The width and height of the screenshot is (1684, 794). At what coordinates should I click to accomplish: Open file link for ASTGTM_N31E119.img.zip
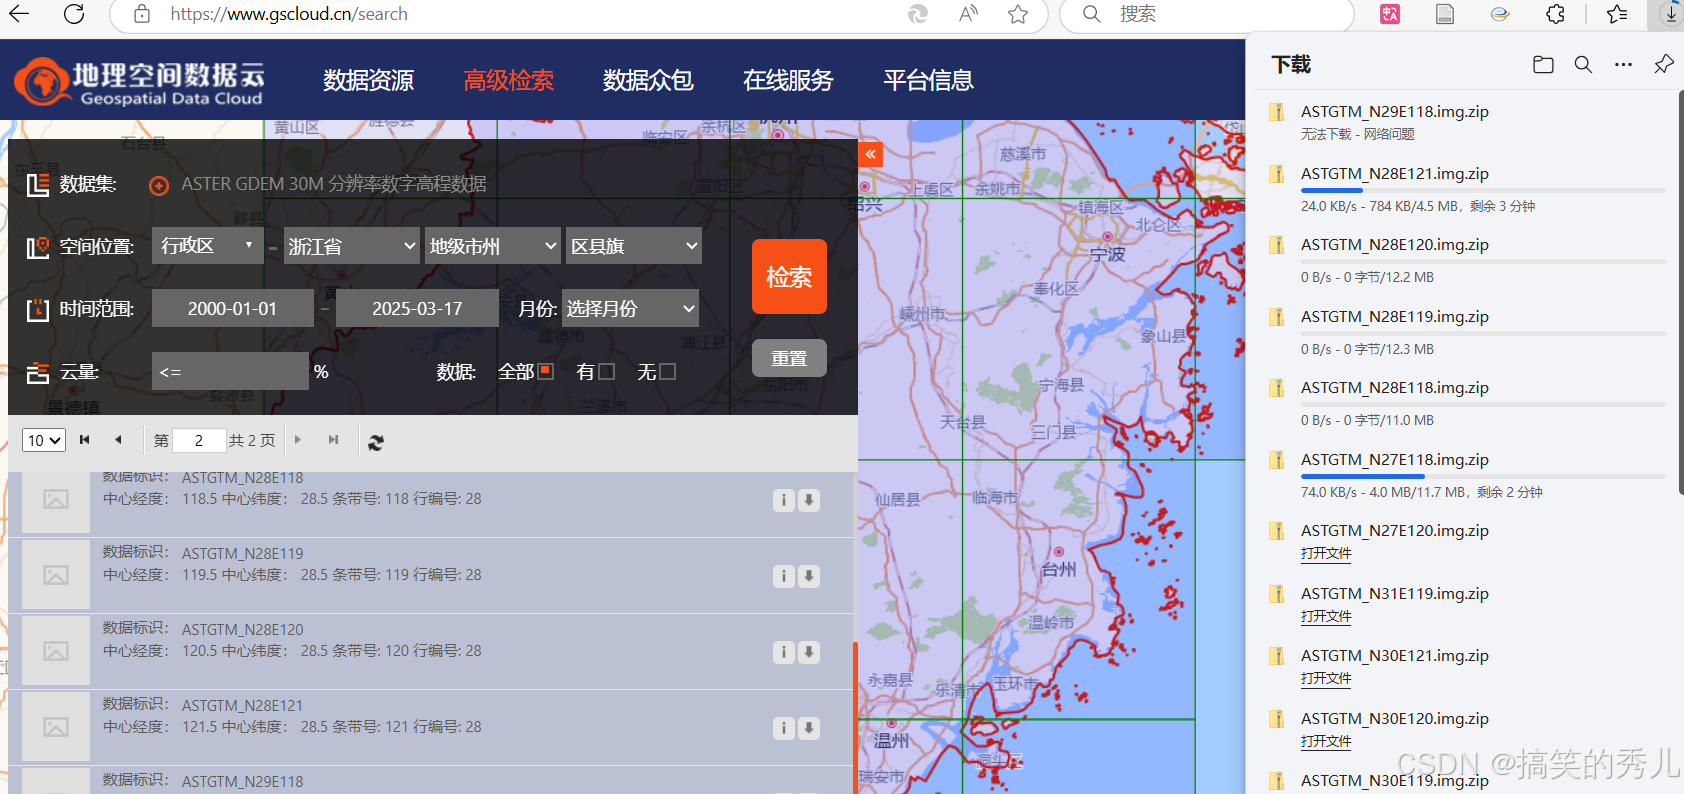click(1326, 617)
